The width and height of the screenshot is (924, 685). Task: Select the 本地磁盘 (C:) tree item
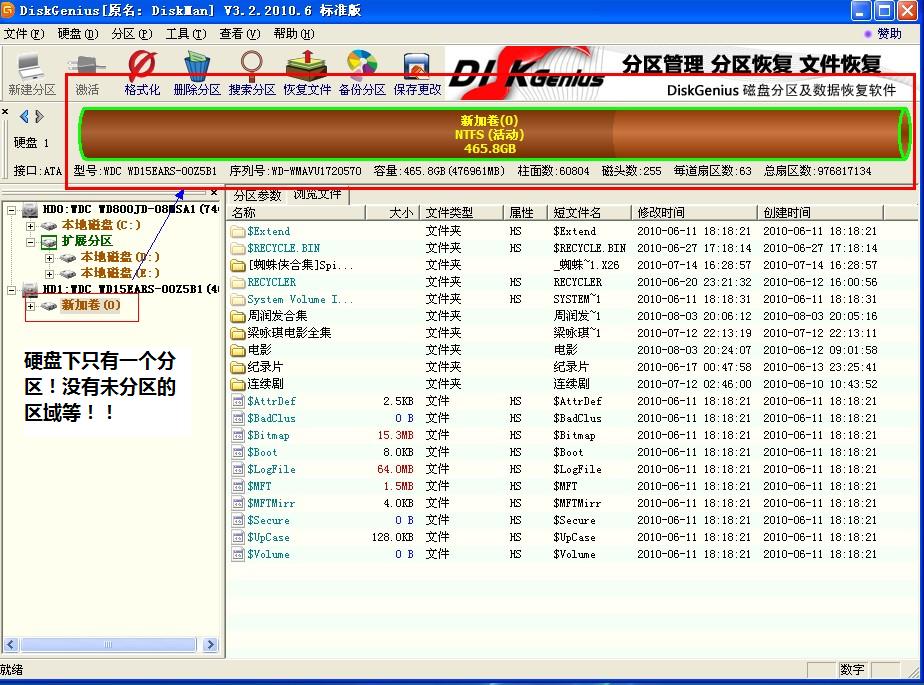(x=101, y=225)
